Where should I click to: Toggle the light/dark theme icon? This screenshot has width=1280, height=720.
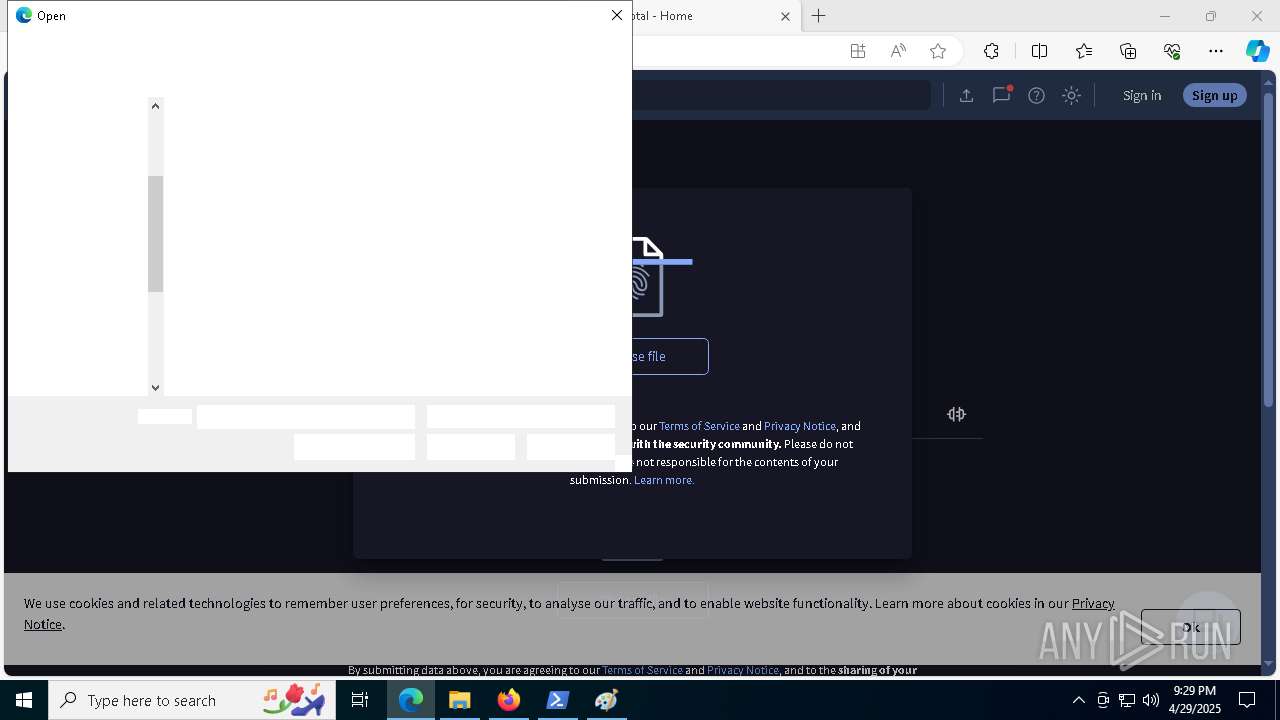(x=1071, y=95)
